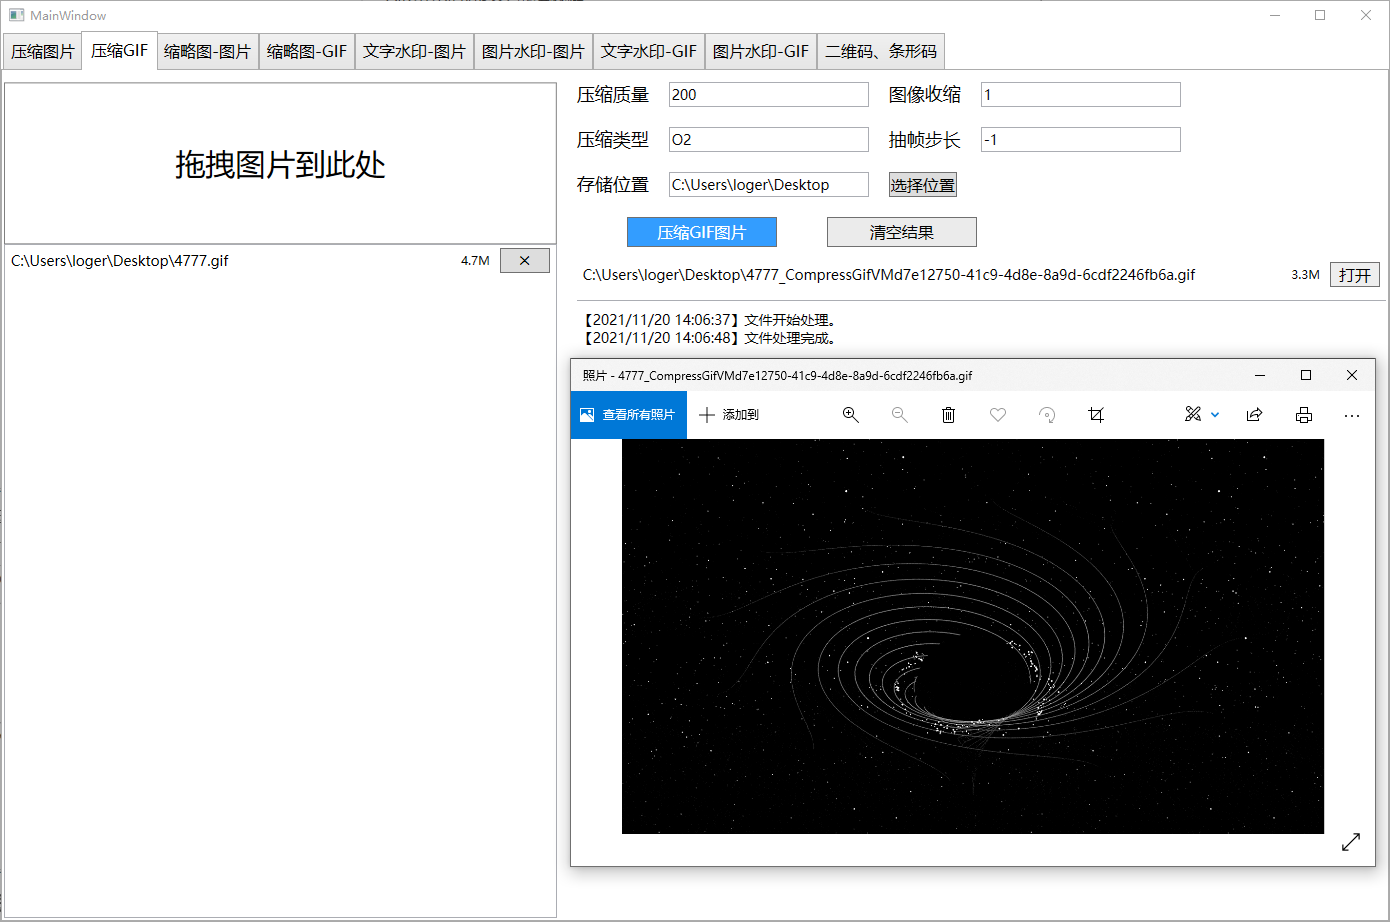
Task: Open the compressed GIF with 打开
Action: 1354,274
